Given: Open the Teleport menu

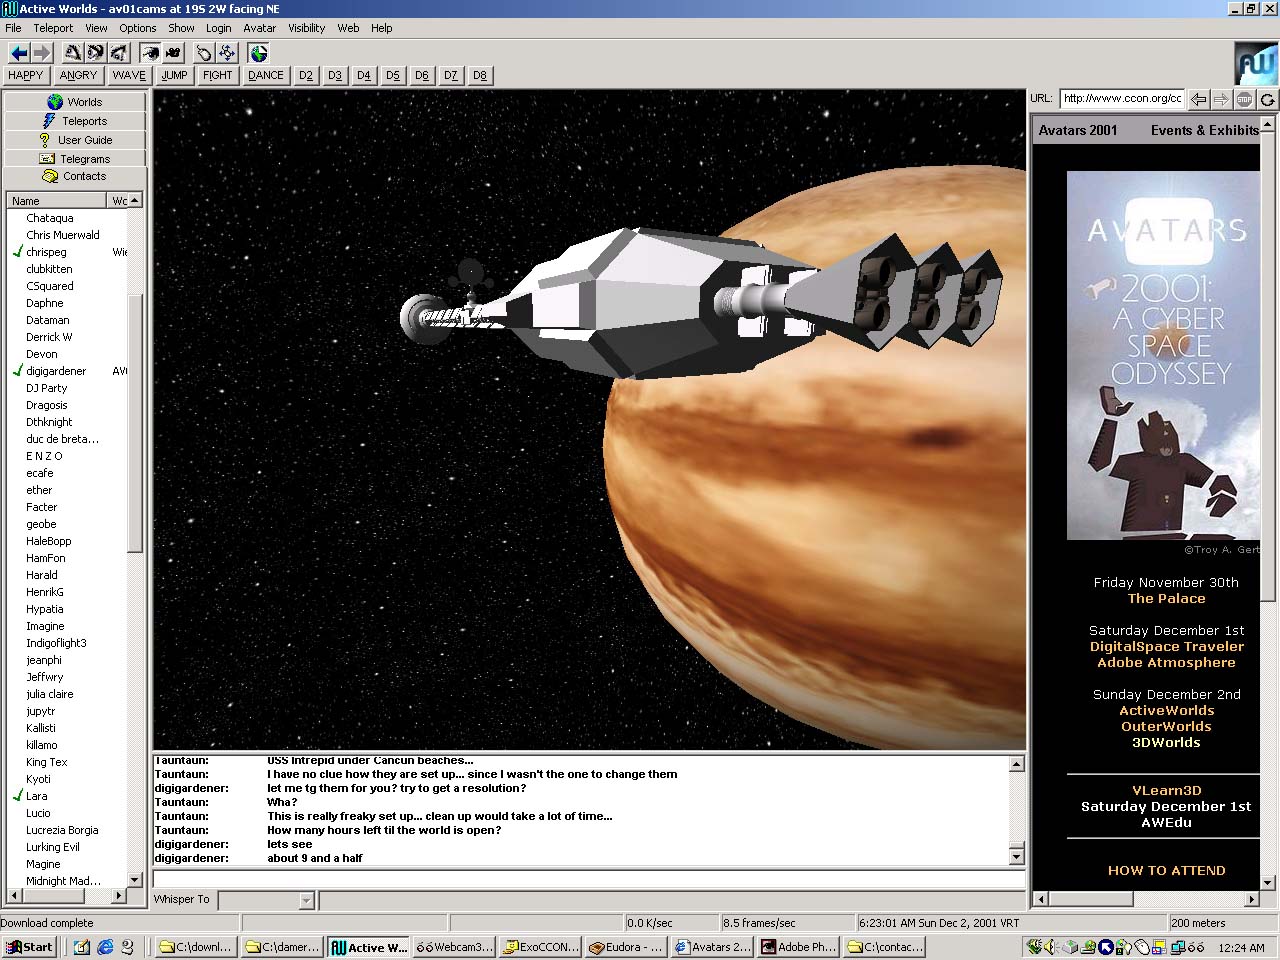Looking at the screenshot, I should tap(53, 28).
